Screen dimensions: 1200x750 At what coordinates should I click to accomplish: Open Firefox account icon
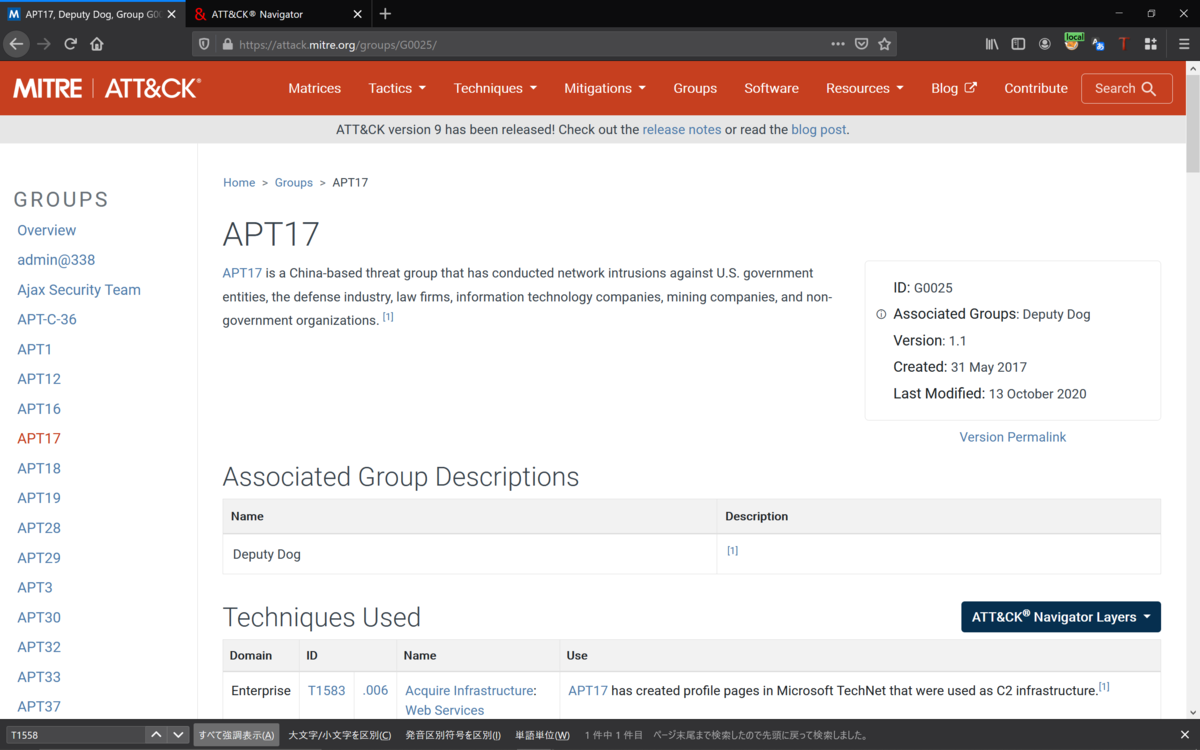tap(1045, 44)
